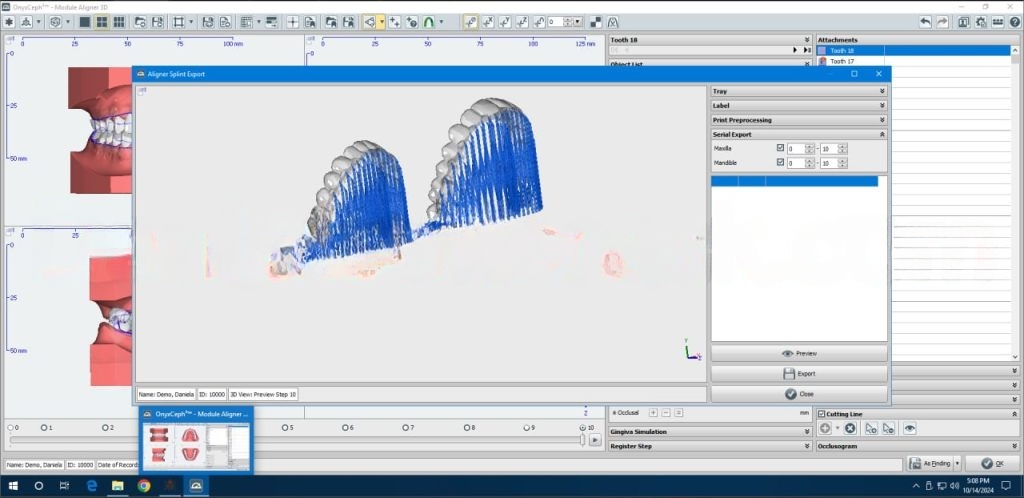Expand the Gingiva Simulation panel
The image size is (1024, 498).
pos(807,432)
